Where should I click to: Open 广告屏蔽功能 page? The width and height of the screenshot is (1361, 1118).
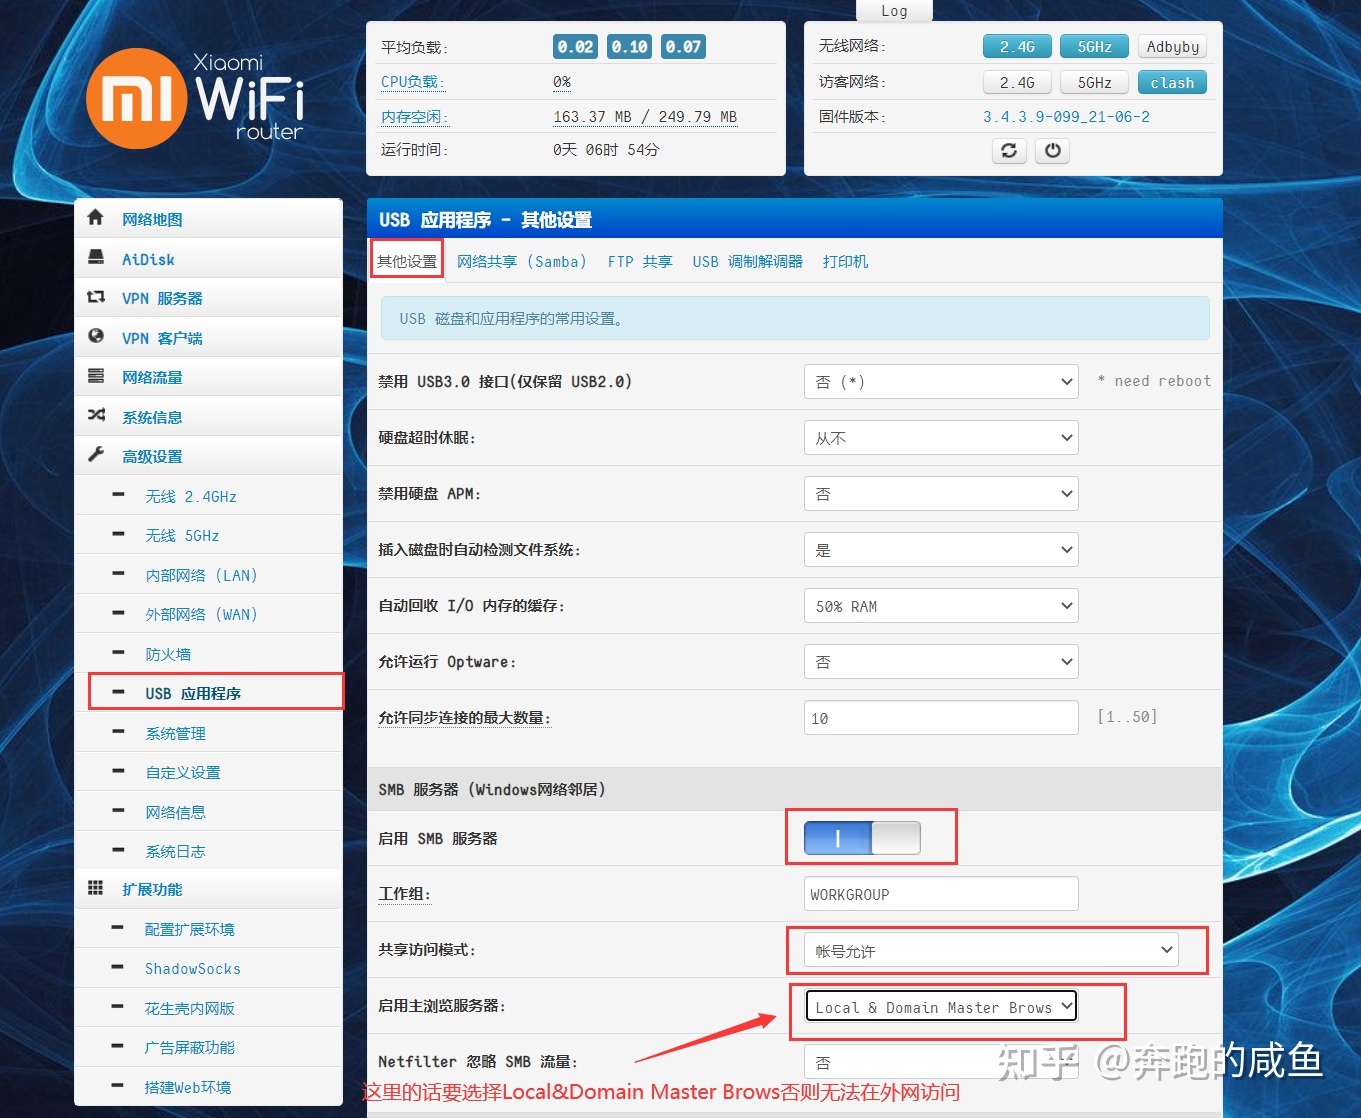pyautogui.click(x=190, y=1047)
